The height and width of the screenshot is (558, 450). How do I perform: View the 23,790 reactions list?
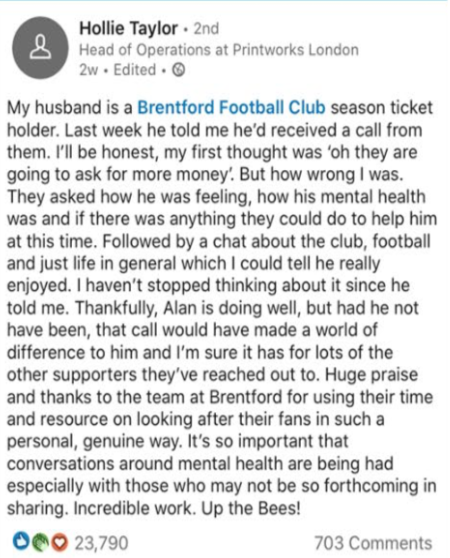coord(101,543)
